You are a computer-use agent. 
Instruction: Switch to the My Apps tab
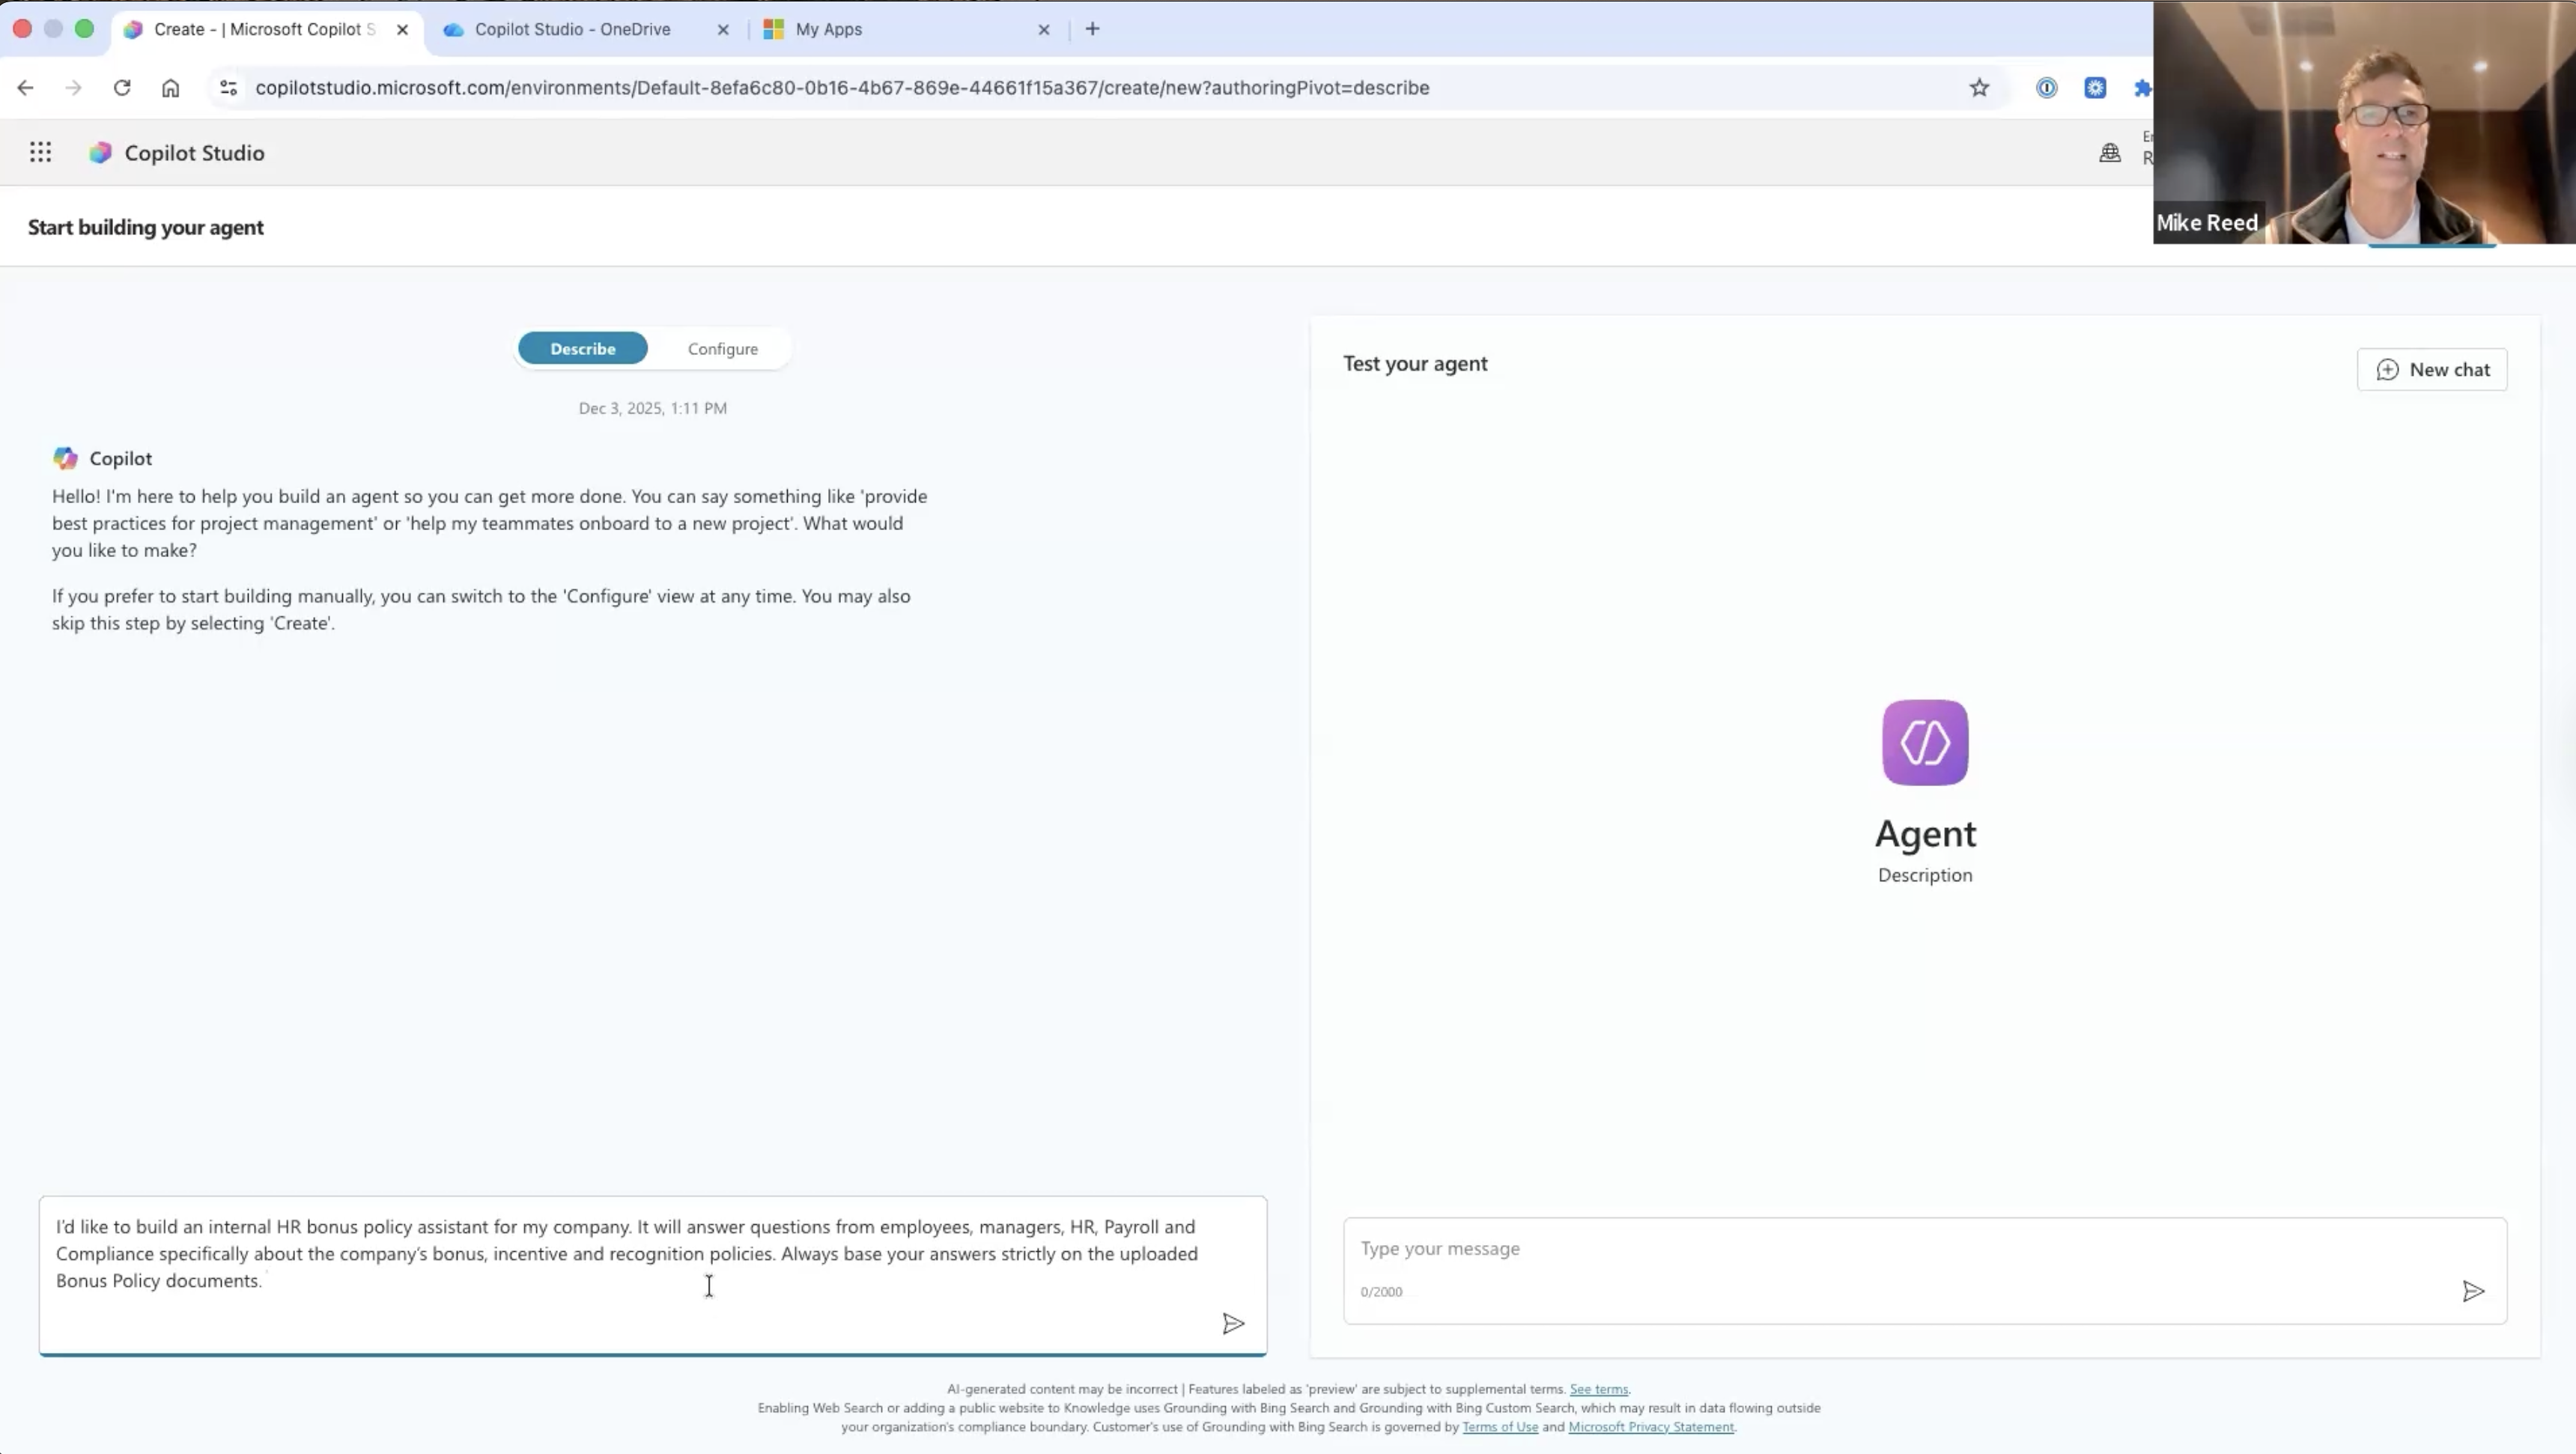coord(828,29)
